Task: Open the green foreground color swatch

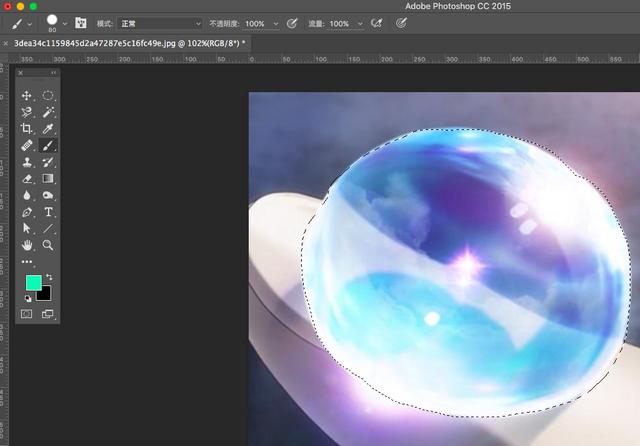Action: click(33, 283)
